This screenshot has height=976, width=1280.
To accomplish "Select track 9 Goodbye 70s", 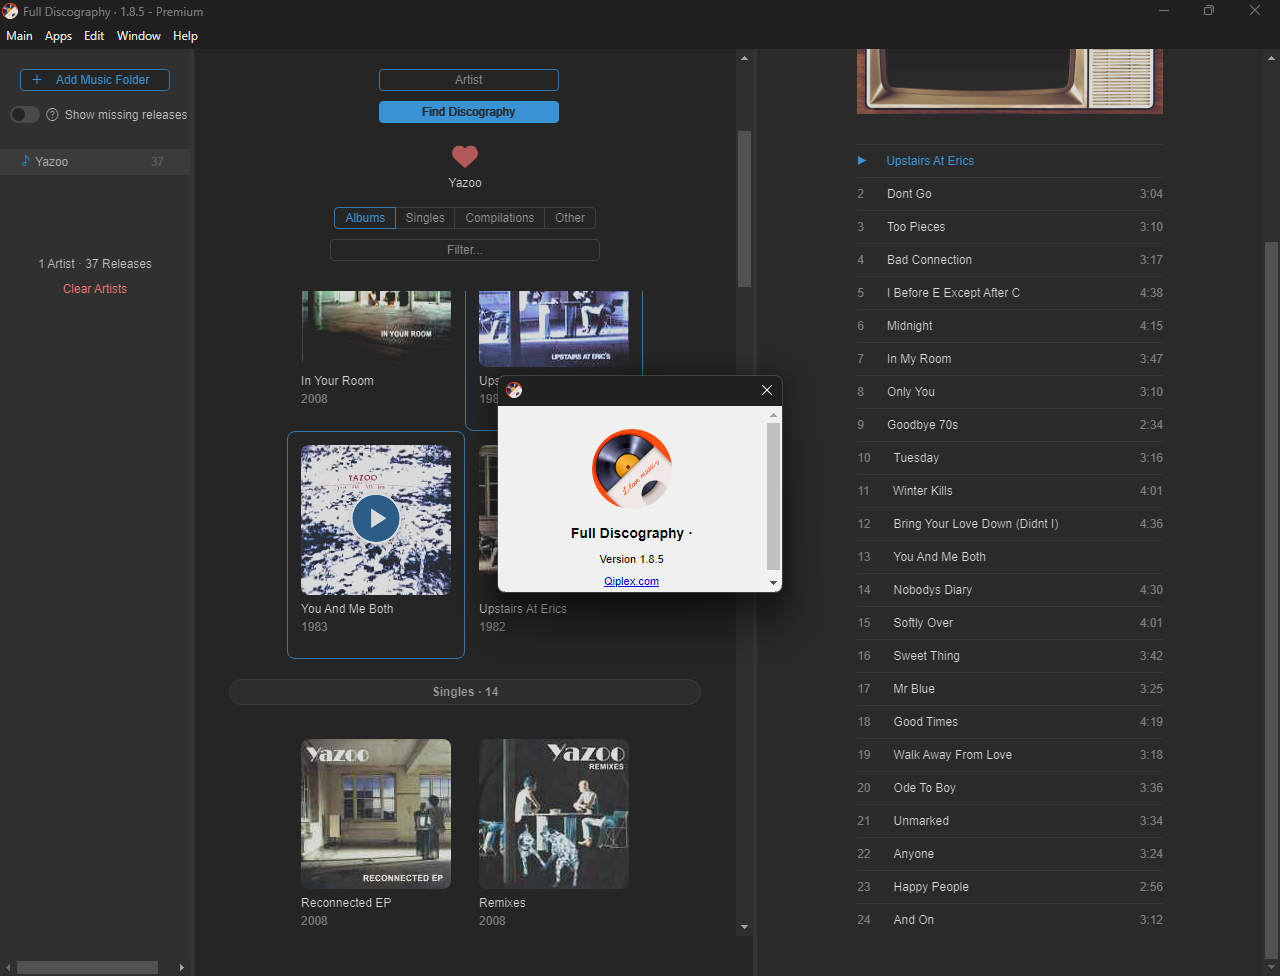I will (x=1010, y=425).
